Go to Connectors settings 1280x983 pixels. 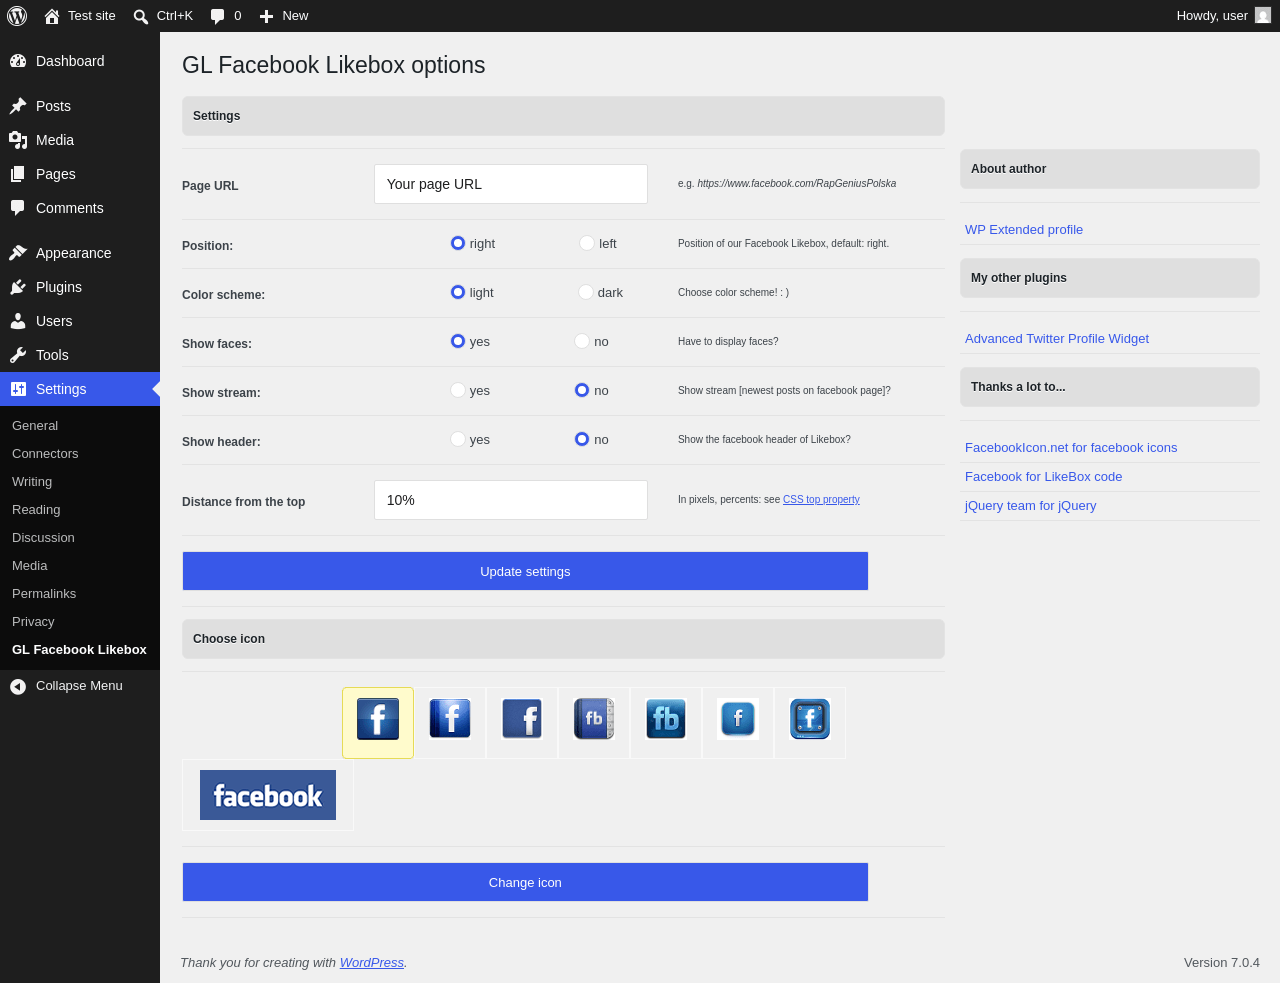(x=45, y=454)
